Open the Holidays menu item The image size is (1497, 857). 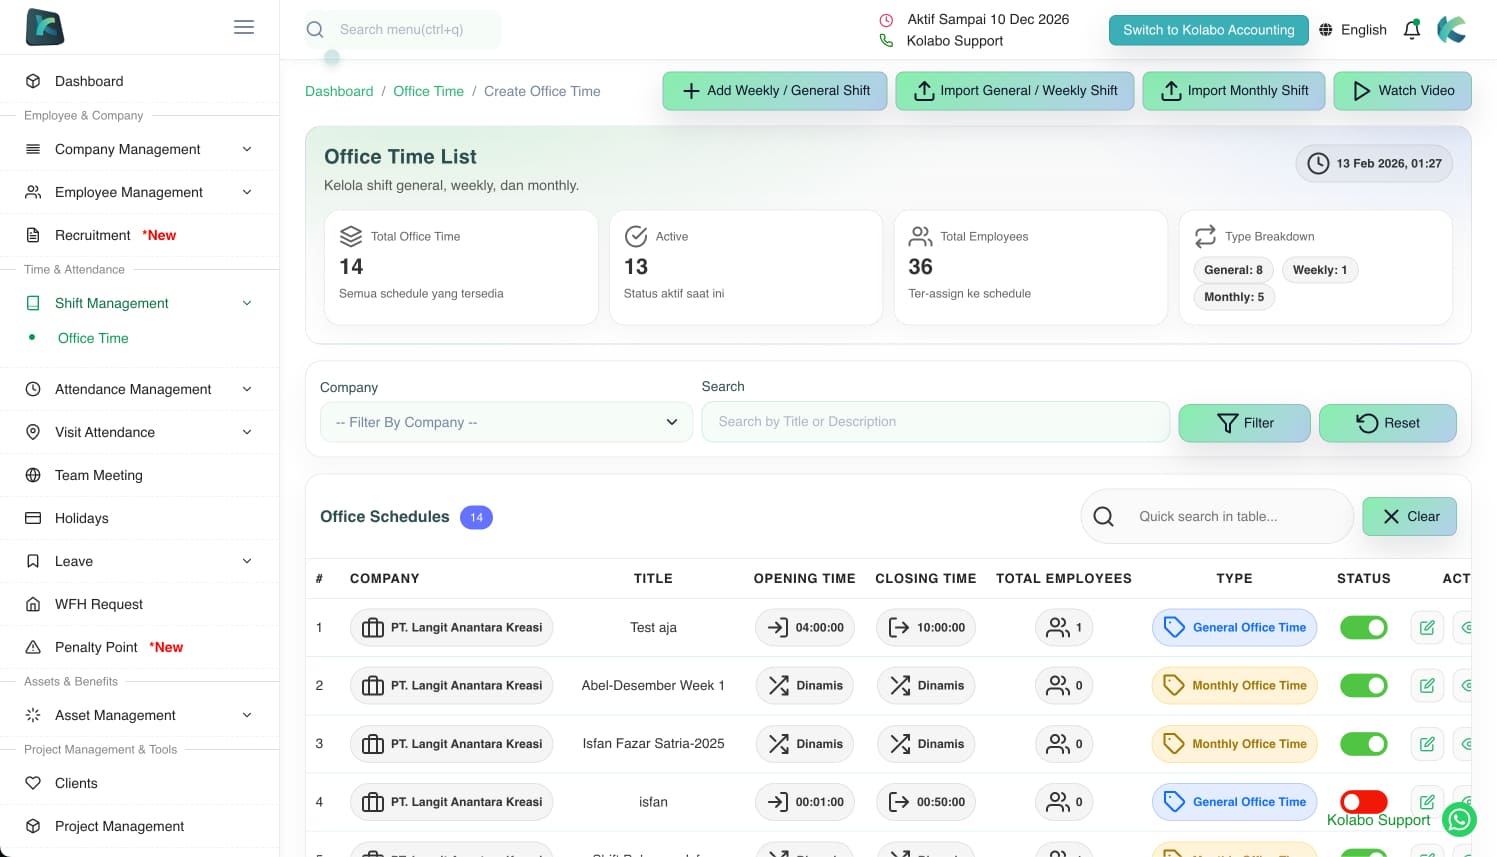[x=82, y=518]
